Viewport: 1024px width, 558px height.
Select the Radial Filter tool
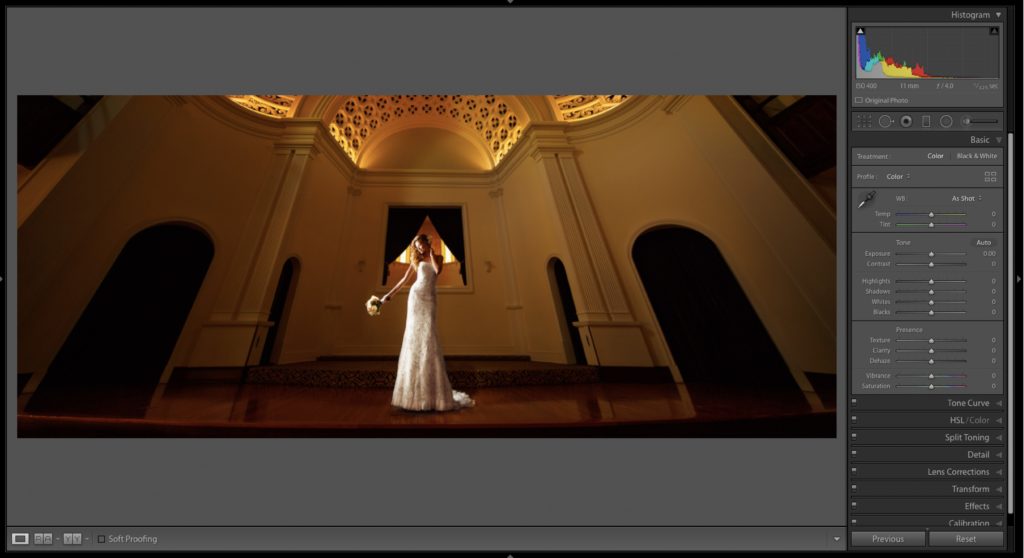coord(946,122)
